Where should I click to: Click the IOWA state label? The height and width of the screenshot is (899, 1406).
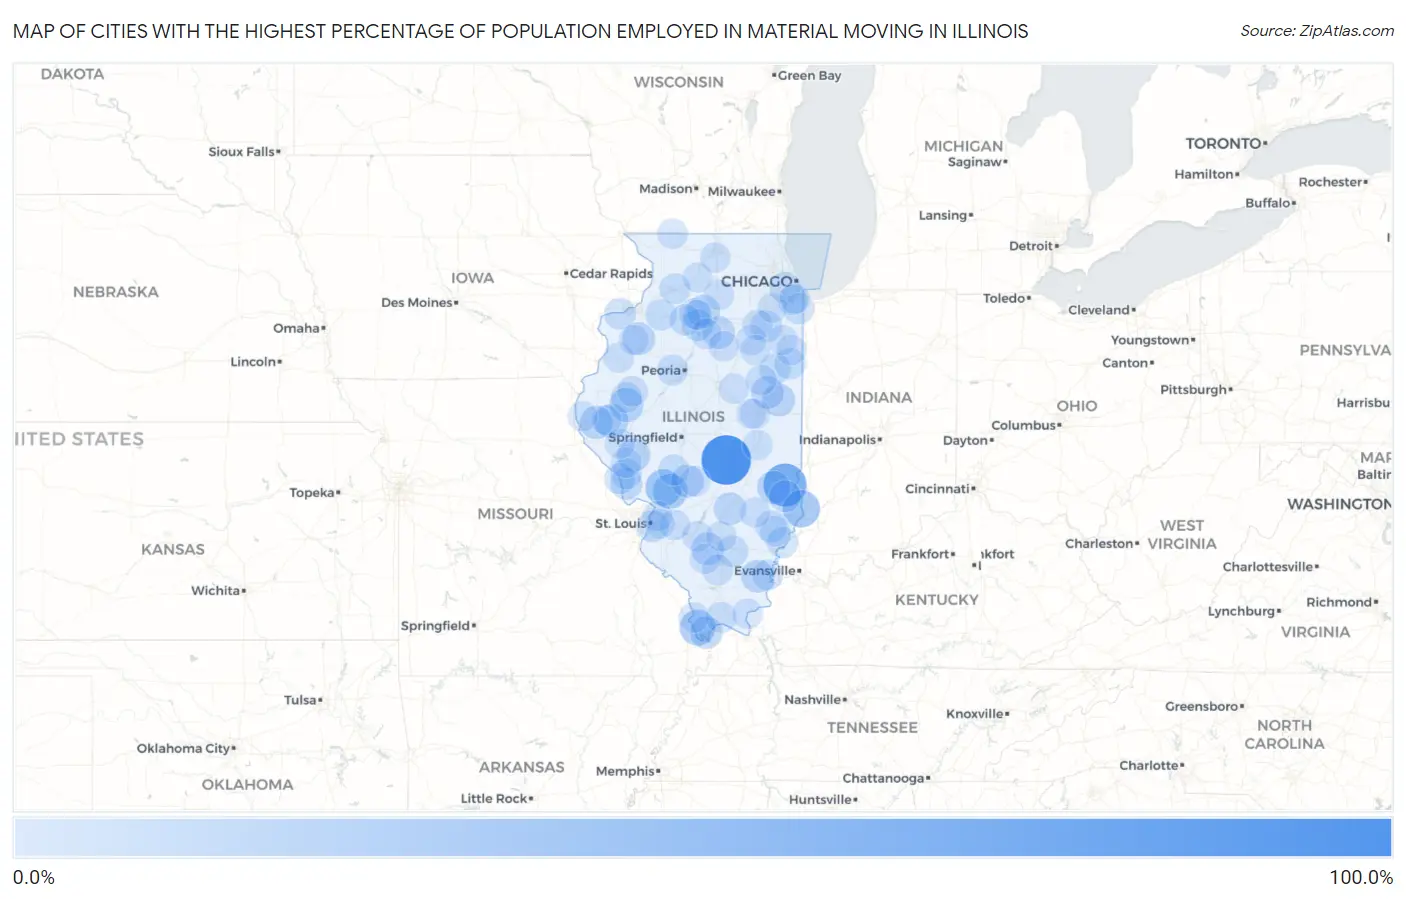pos(472,278)
